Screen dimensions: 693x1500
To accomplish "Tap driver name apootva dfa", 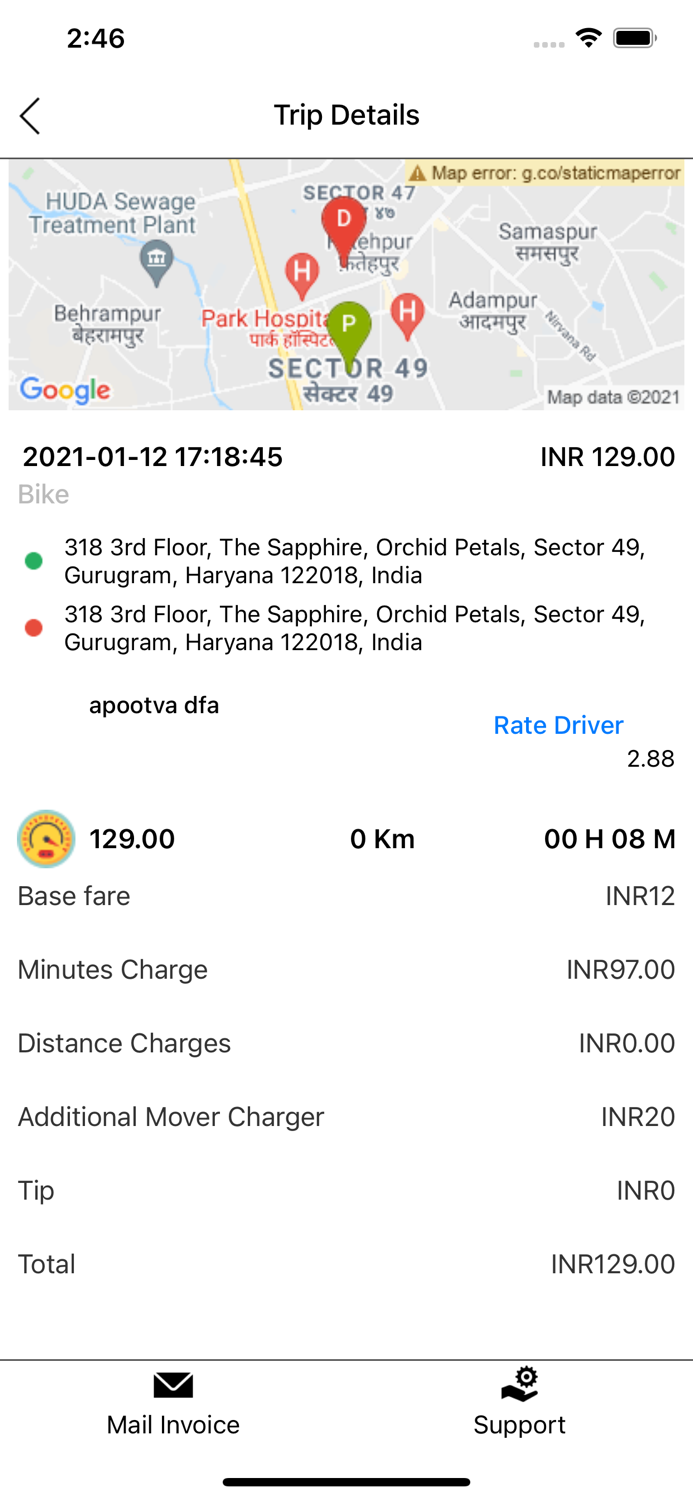I will [154, 706].
